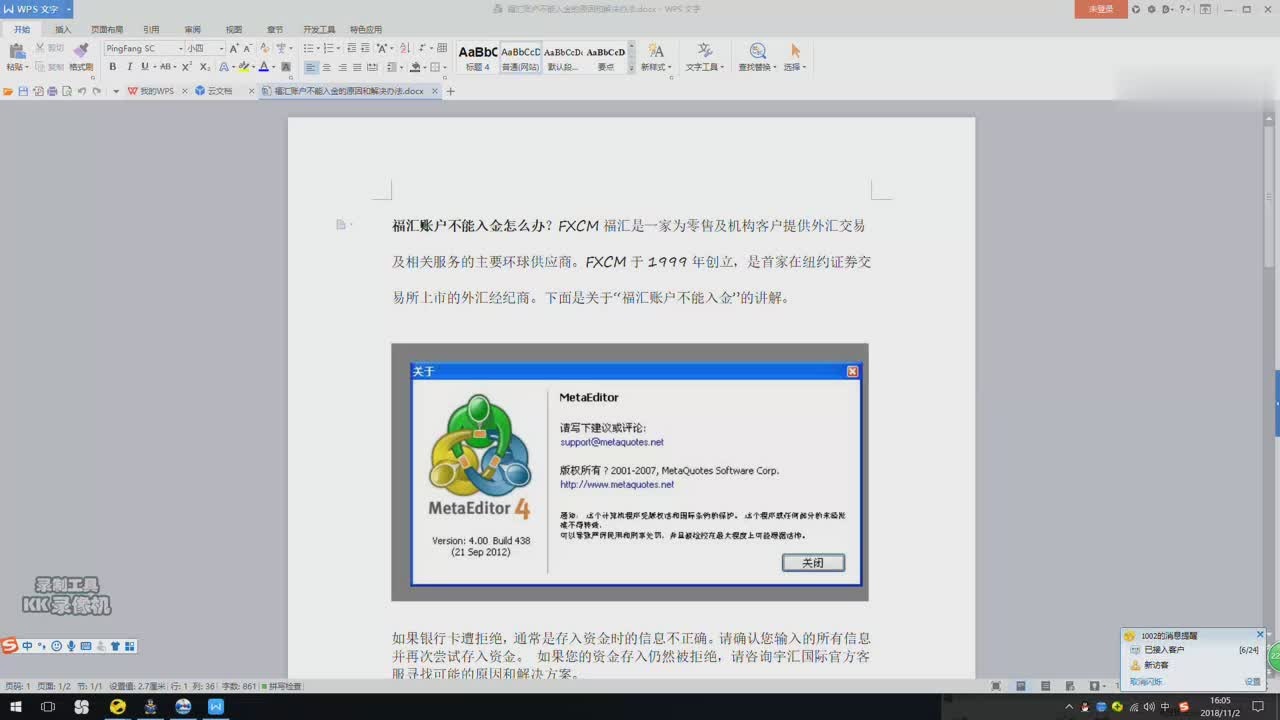
Task: Click the clear formatting icon
Action: tap(265, 48)
